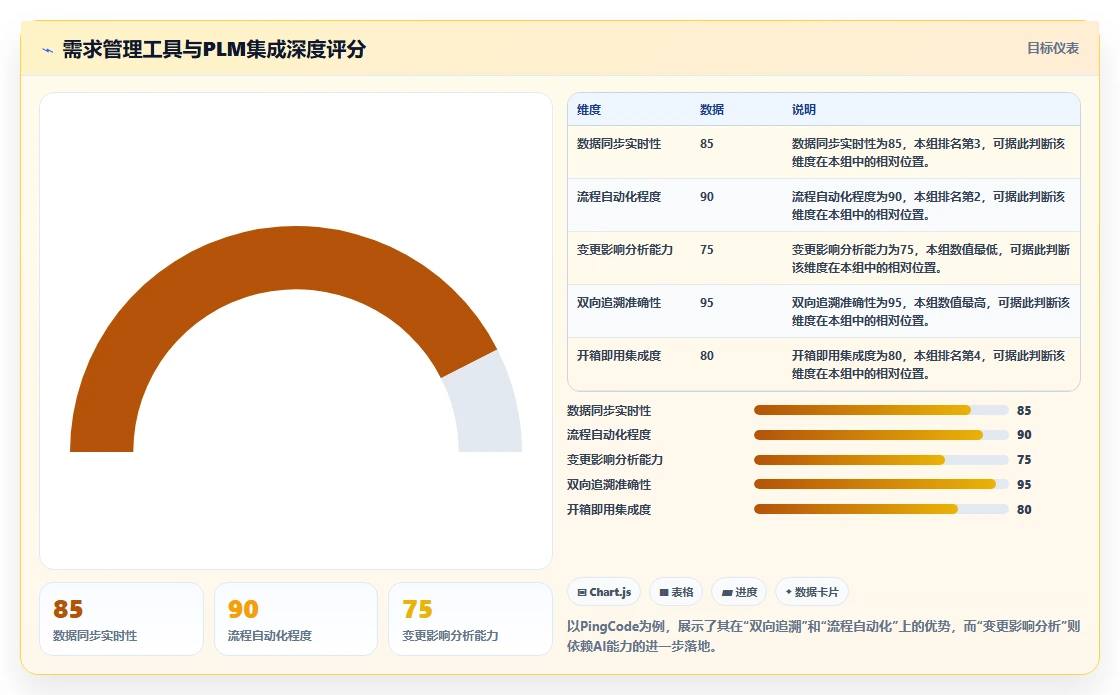1120x695 pixels.
Task: Click the 进度 tag chip
Action: (x=739, y=592)
